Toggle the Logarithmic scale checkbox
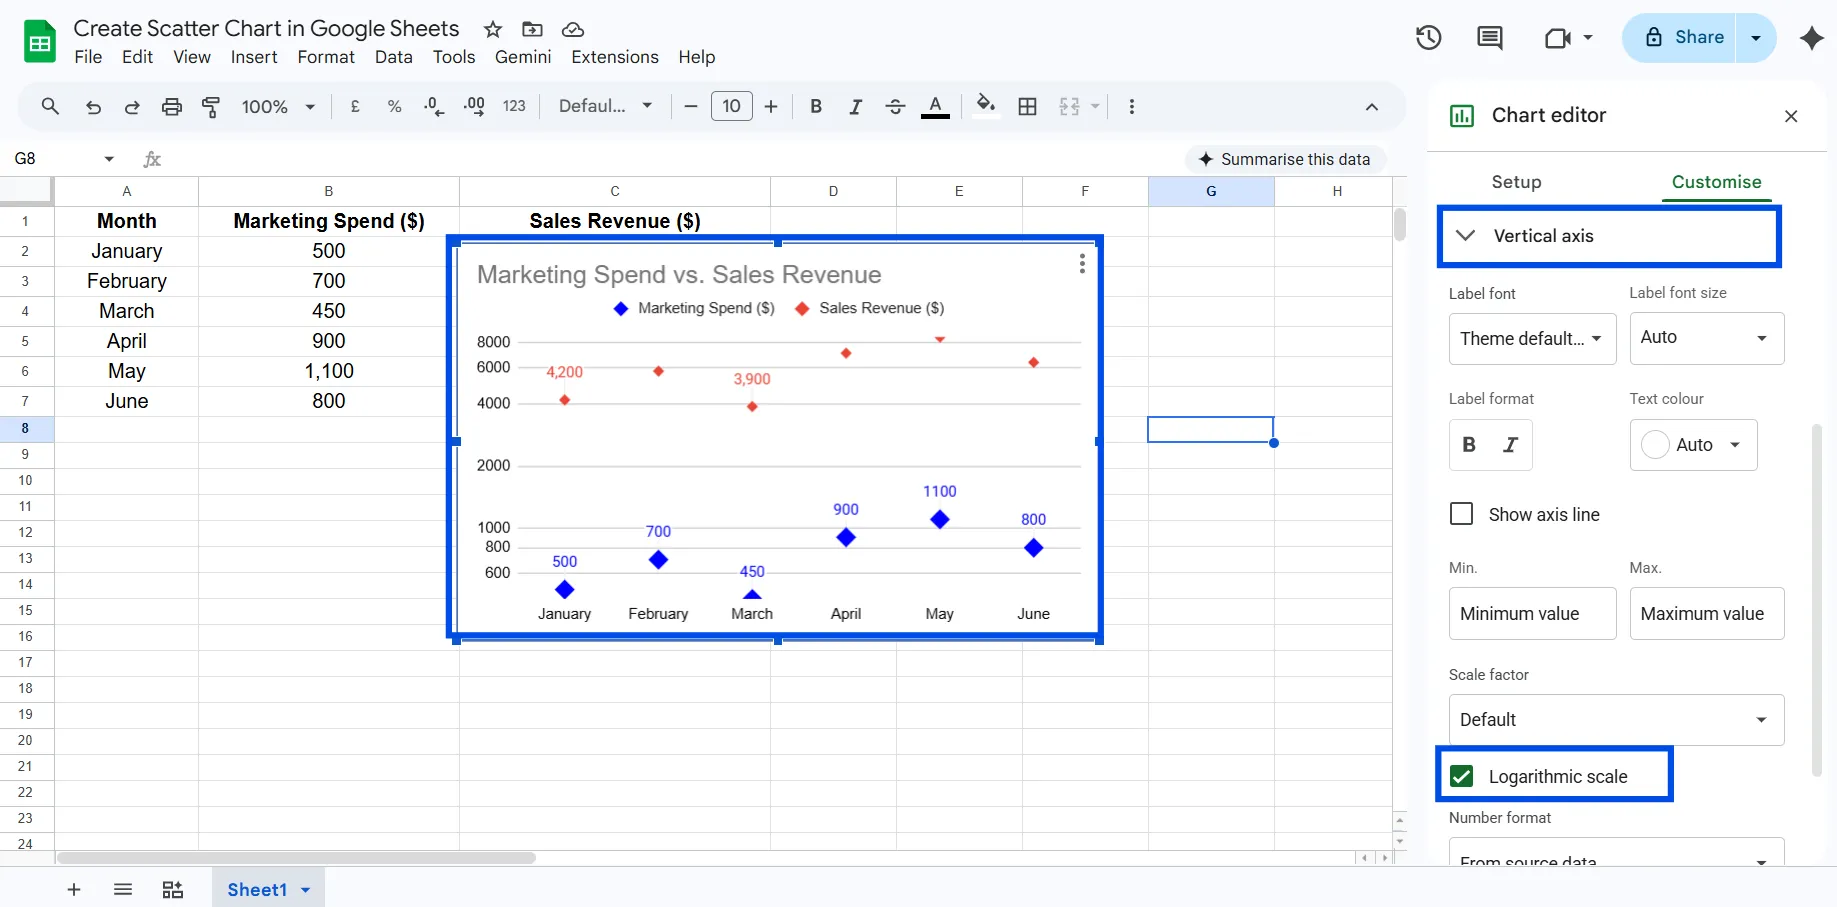Viewport: 1837px width, 907px height. pyautogui.click(x=1461, y=776)
